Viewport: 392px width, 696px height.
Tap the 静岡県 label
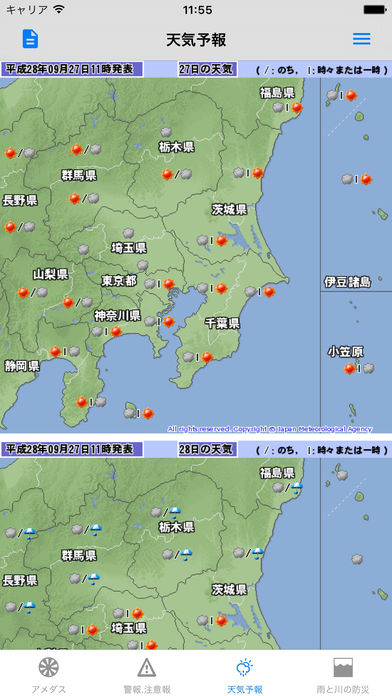pyautogui.click(x=22, y=366)
